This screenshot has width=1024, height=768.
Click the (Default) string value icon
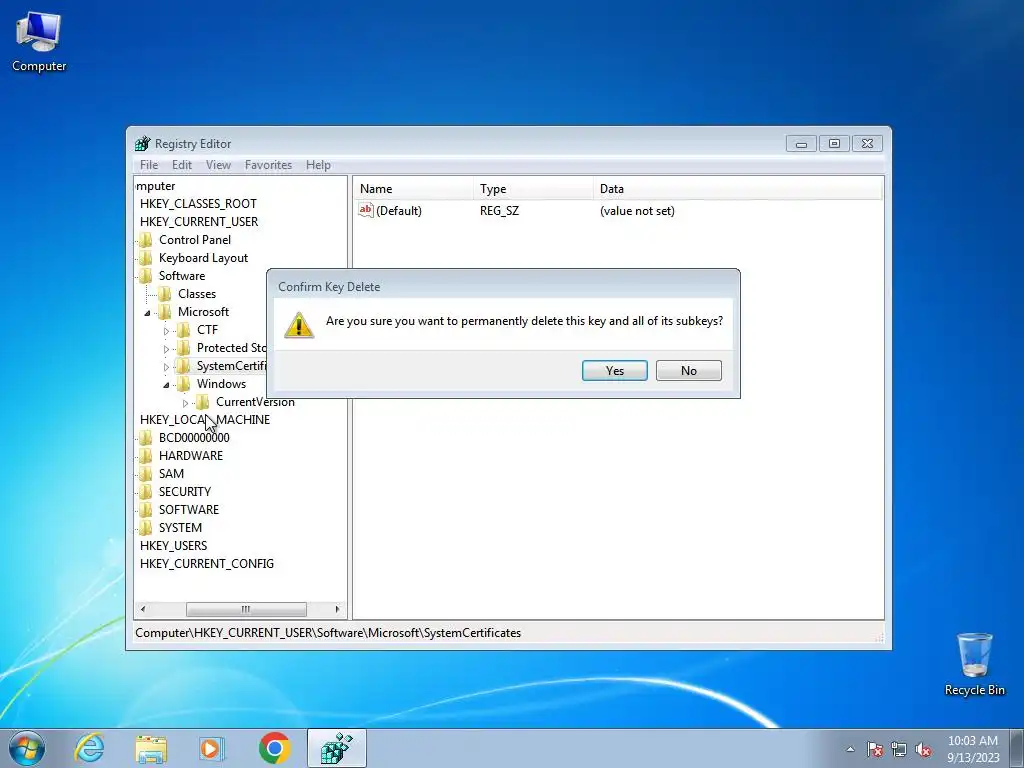coord(366,210)
